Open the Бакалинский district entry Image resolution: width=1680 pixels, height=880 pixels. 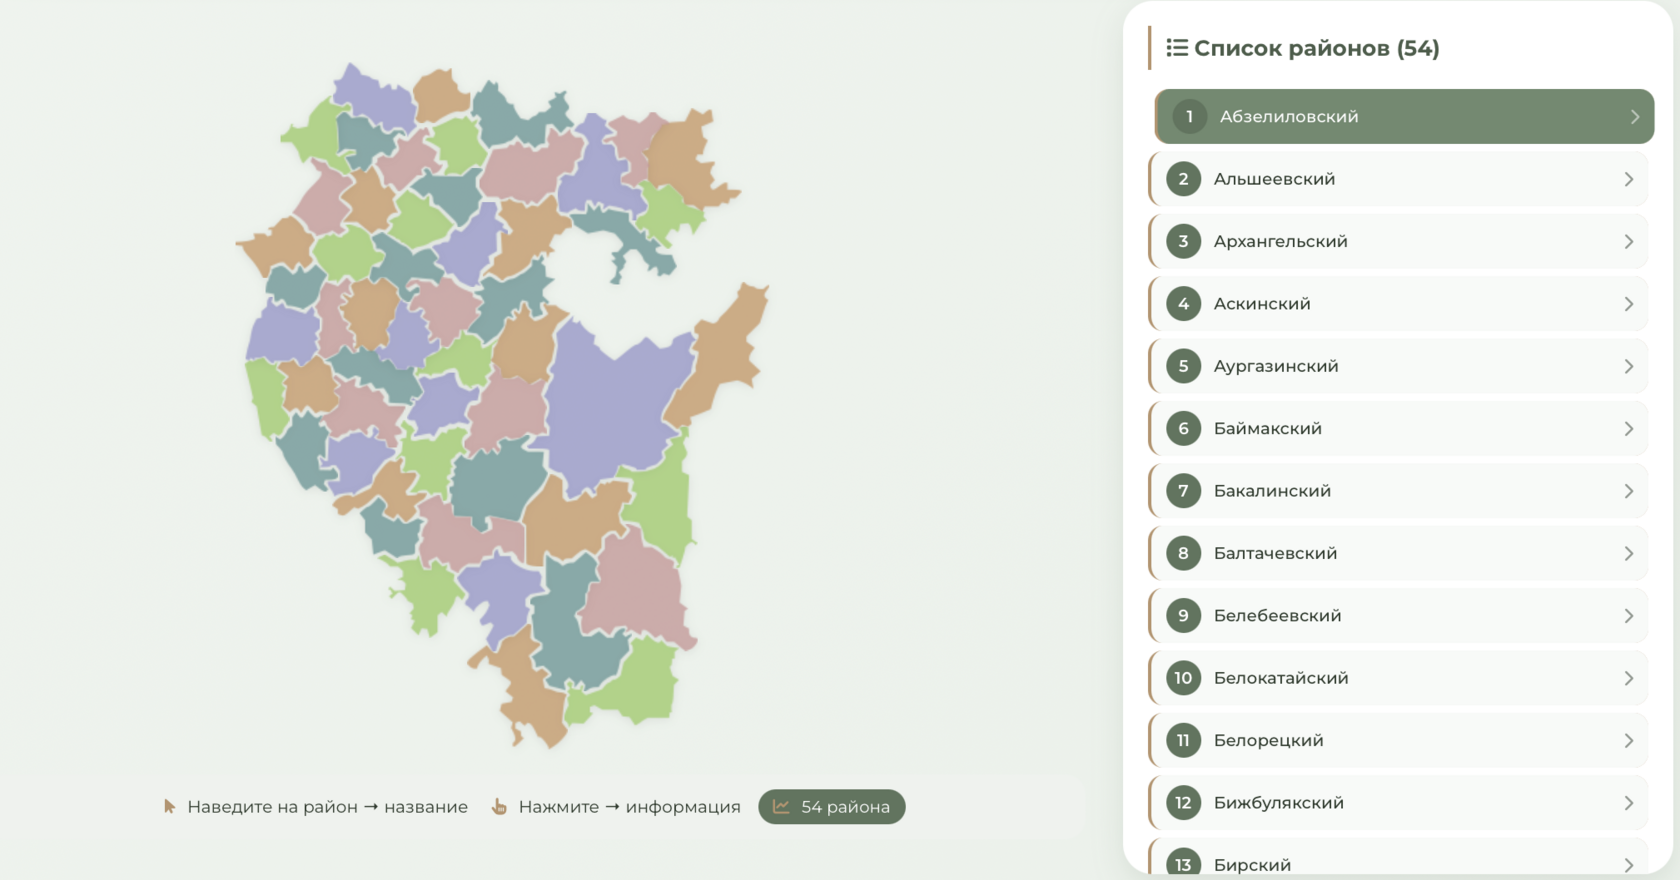coord(1398,491)
